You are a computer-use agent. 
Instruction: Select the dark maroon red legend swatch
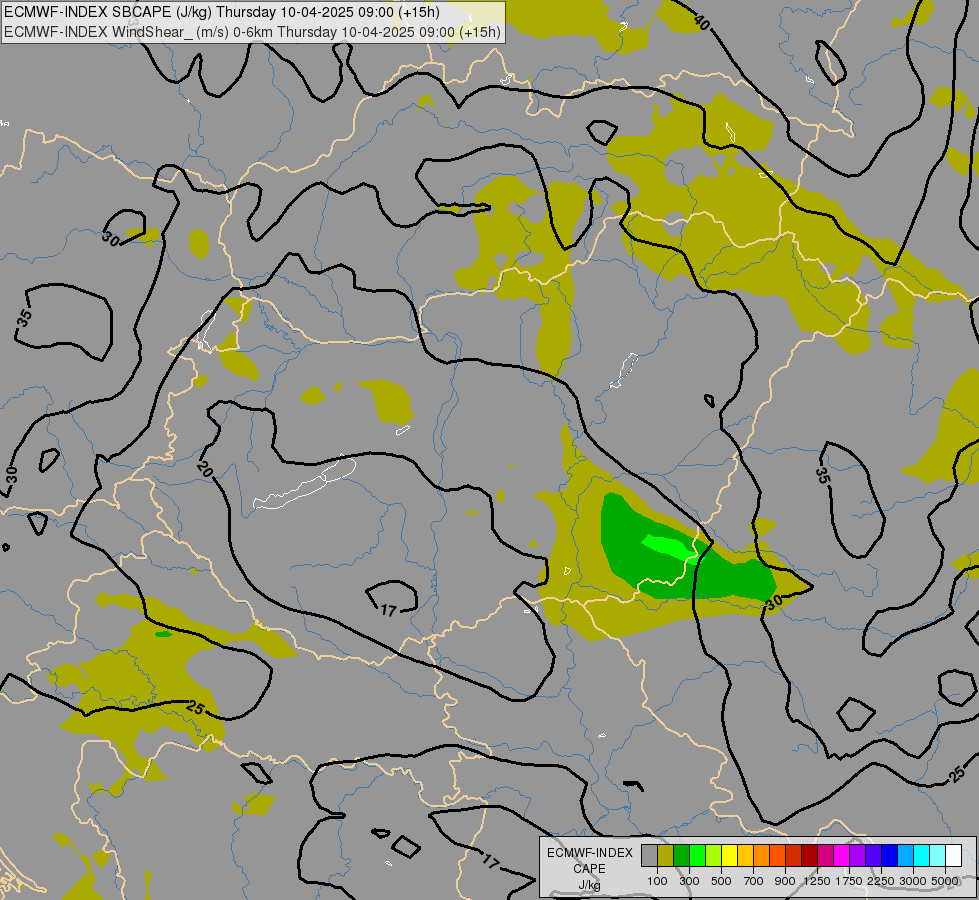click(809, 855)
